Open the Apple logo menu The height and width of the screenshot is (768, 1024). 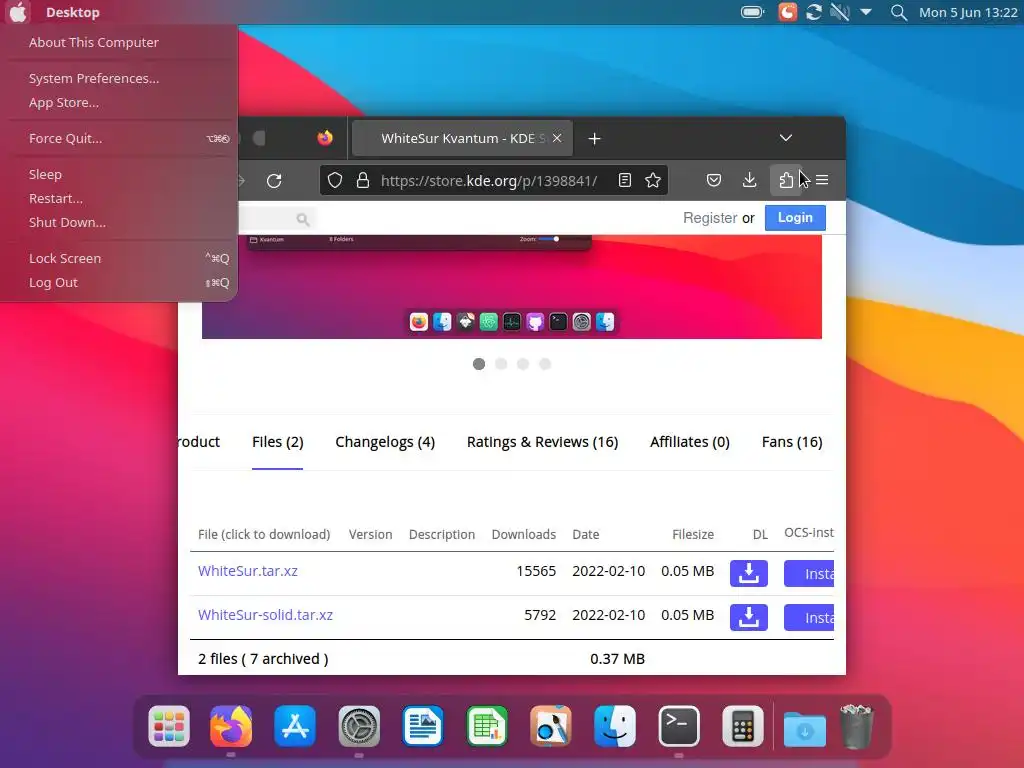pyautogui.click(x=18, y=12)
